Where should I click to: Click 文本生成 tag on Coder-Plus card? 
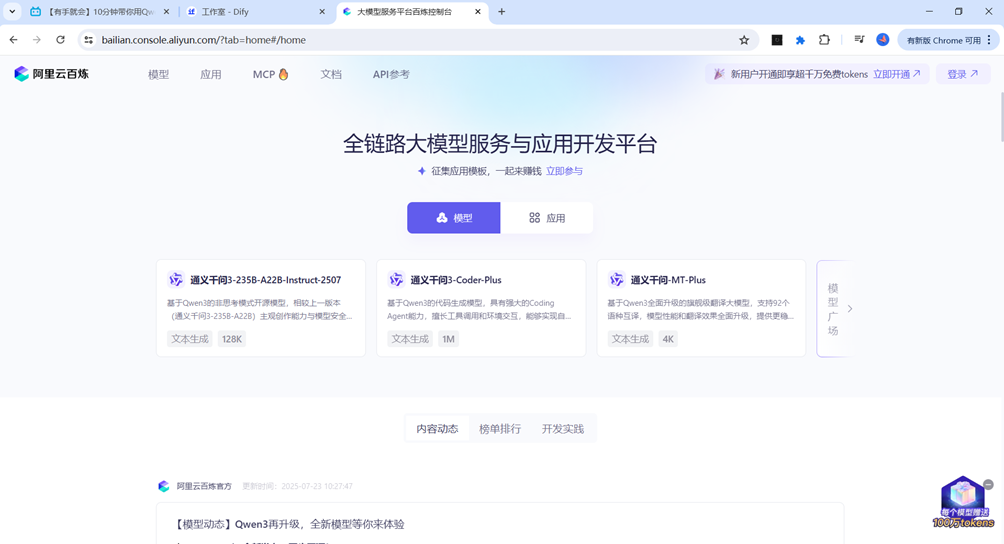(410, 339)
